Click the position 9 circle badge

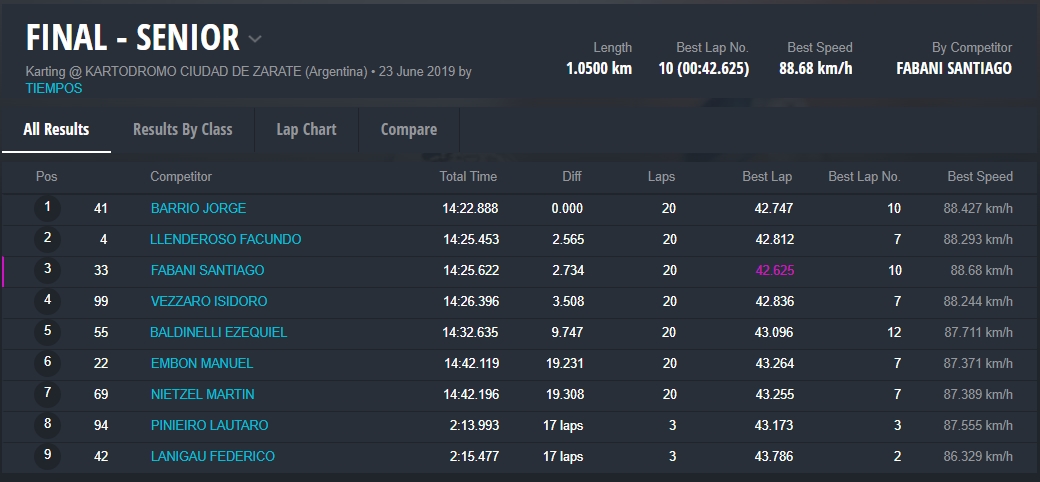point(47,456)
